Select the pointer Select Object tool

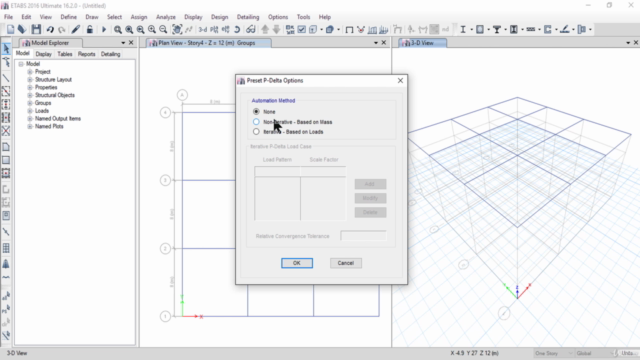pos(6,49)
